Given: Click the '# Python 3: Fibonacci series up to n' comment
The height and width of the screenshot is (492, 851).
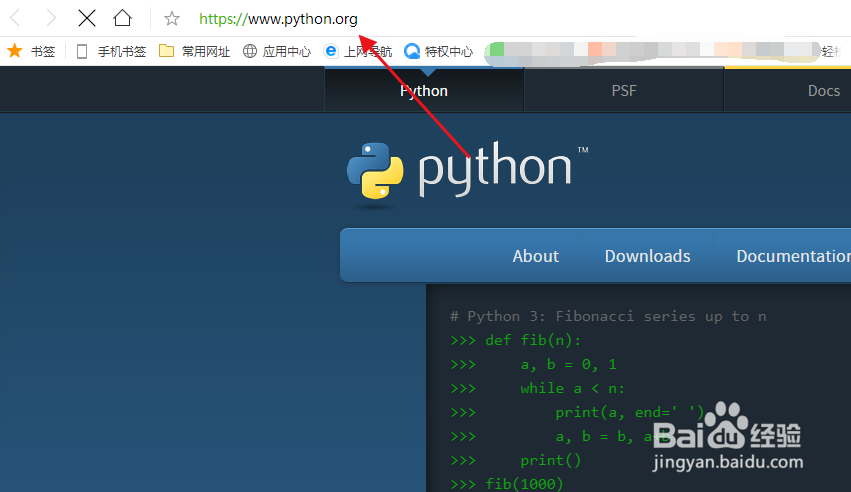Looking at the screenshot, I should 608,316.
